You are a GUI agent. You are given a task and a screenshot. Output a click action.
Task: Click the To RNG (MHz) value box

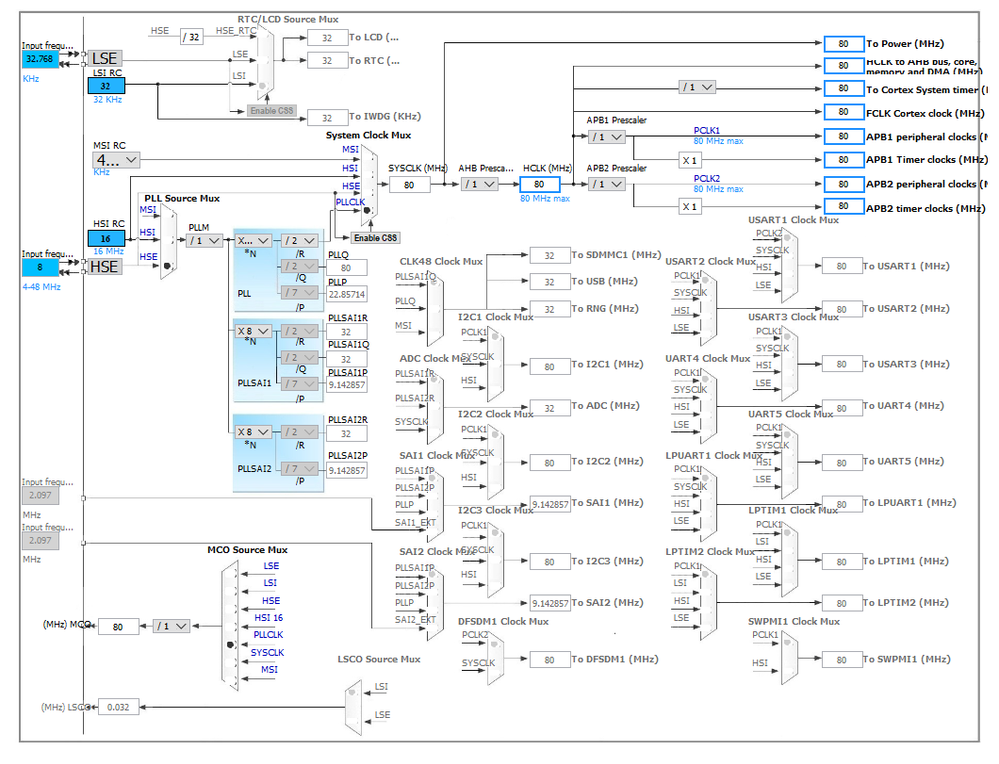(549, 310)
